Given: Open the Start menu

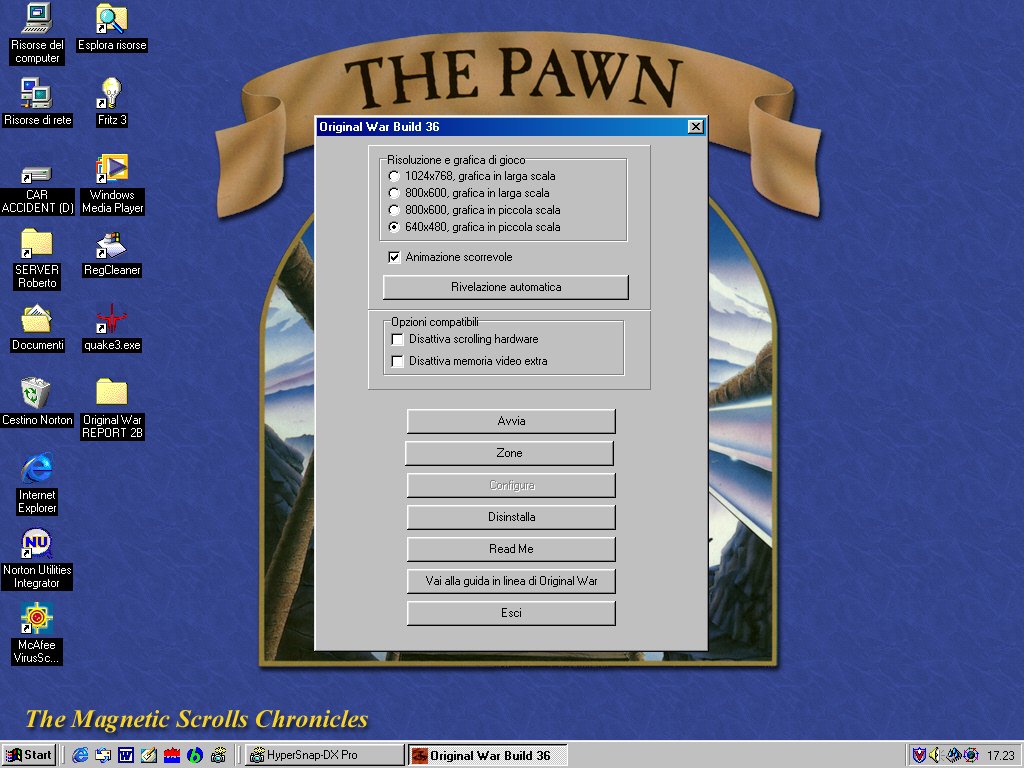Looking at the screenshot, I should pos(29,756).
